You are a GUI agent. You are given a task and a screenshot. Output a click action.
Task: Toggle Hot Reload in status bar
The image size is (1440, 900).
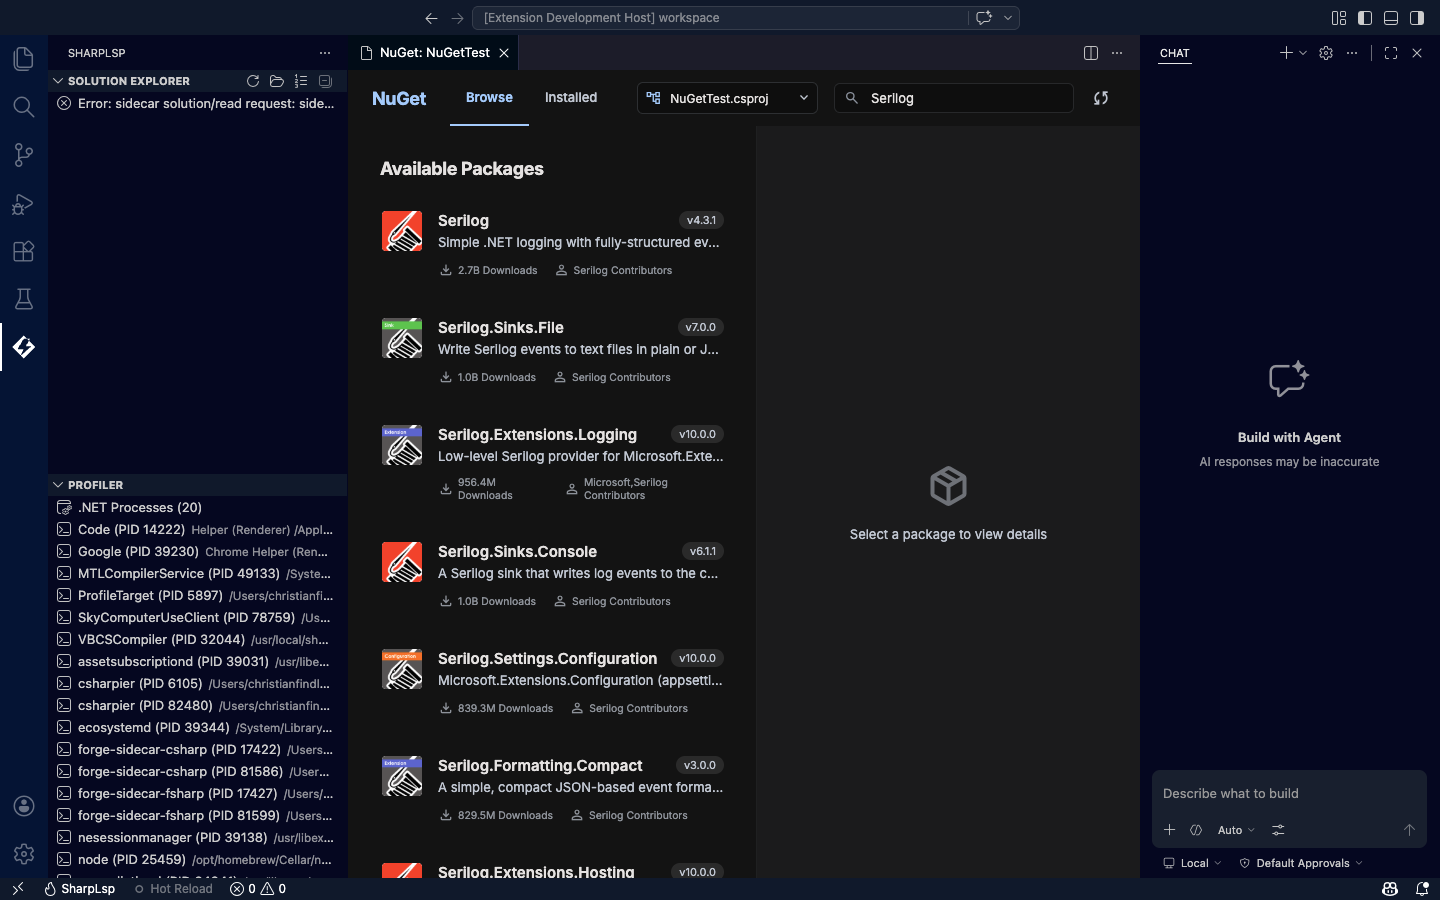click(174, 889)
